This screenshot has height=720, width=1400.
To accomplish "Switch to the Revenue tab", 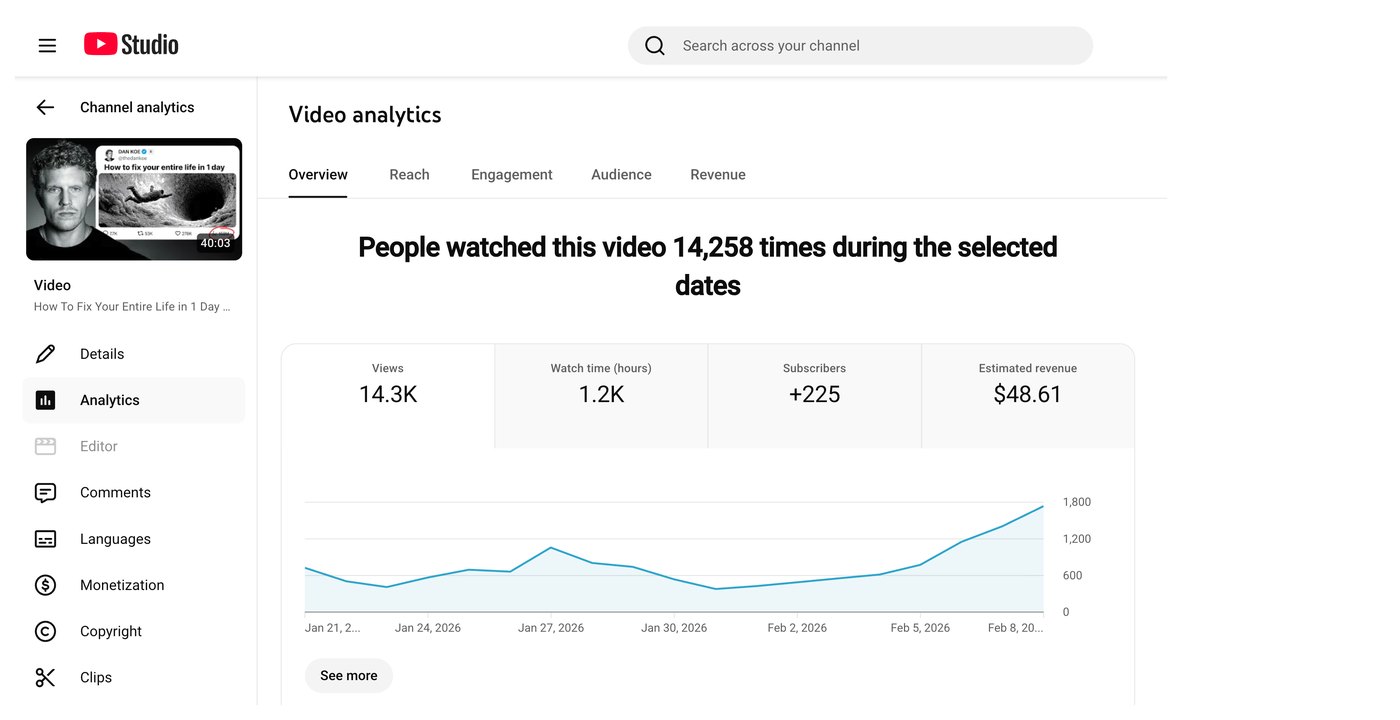I will point(718,175).
